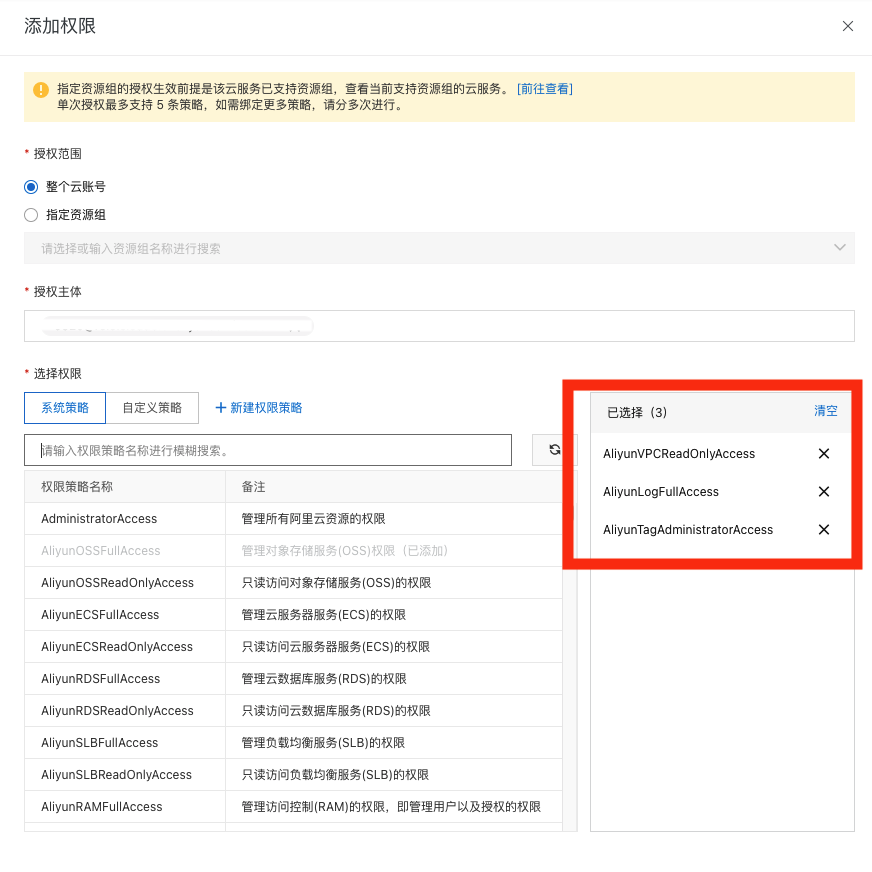This screenshot has height=872, width=872.
Task: Click note 只读访问云数据库服务(RDS)的权限
Action: tap(336, 711)
